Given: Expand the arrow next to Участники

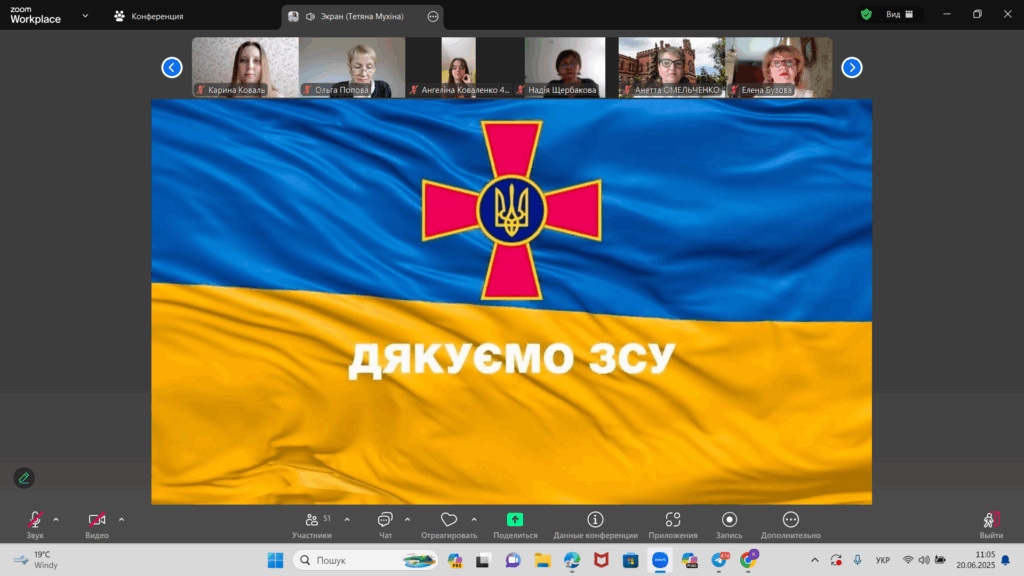Looking at the screenshot, I should [x=347, y=520].
